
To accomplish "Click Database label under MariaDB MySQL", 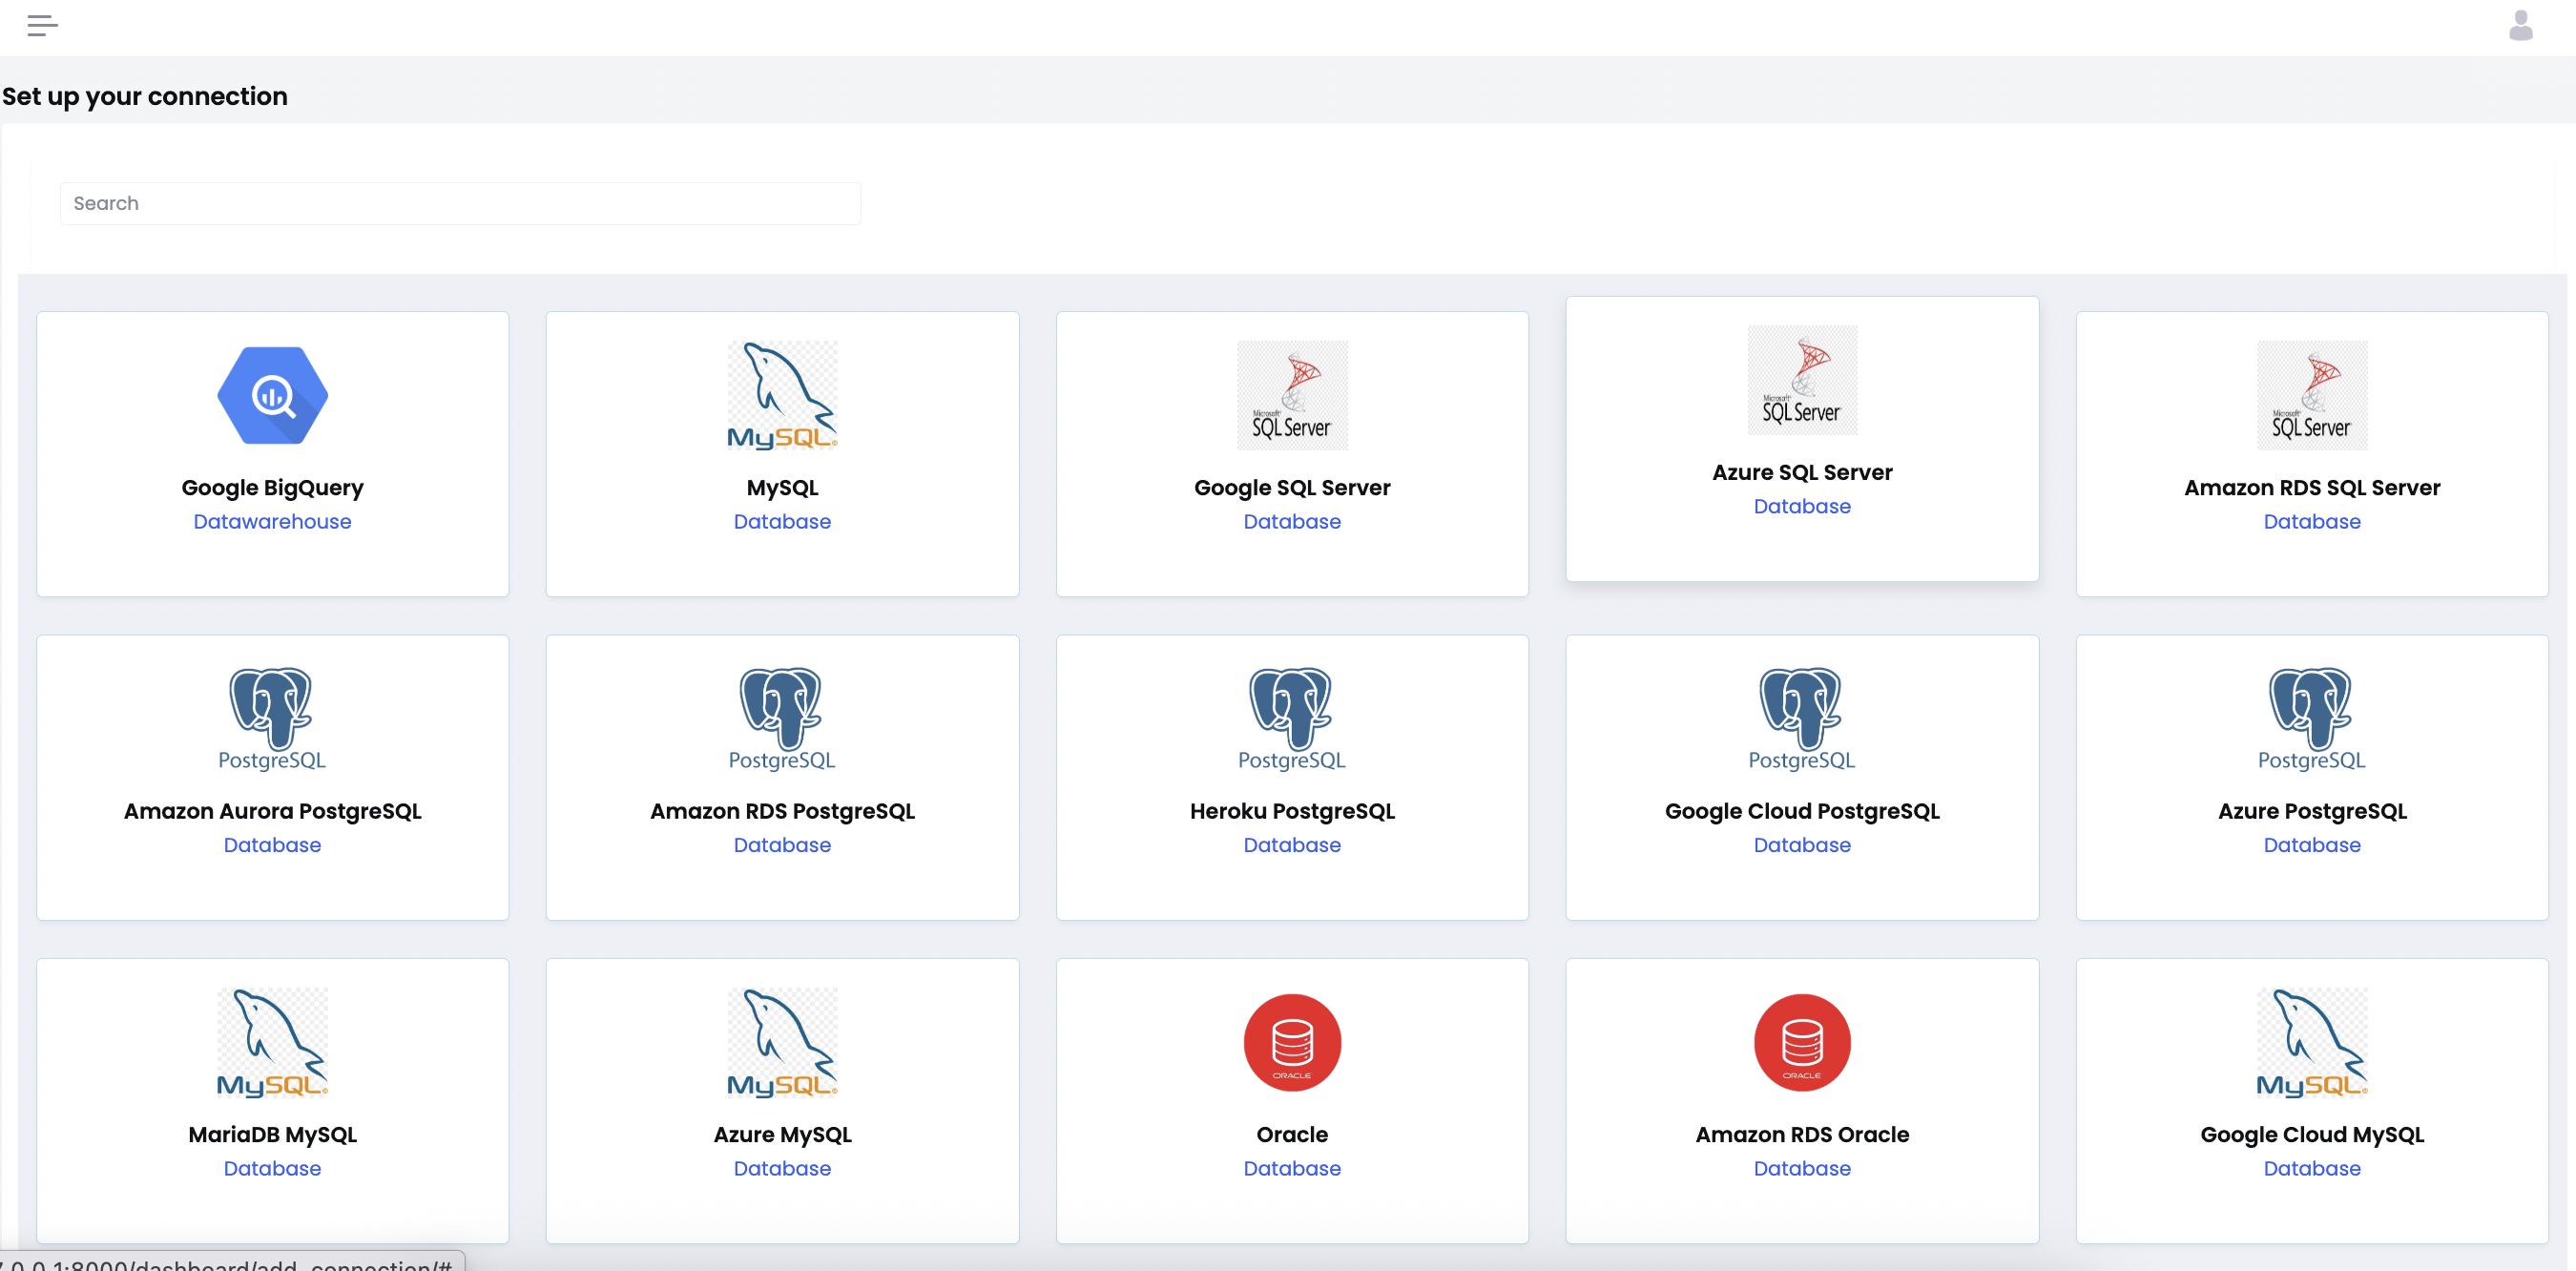I will click(x=272, y=1169).
